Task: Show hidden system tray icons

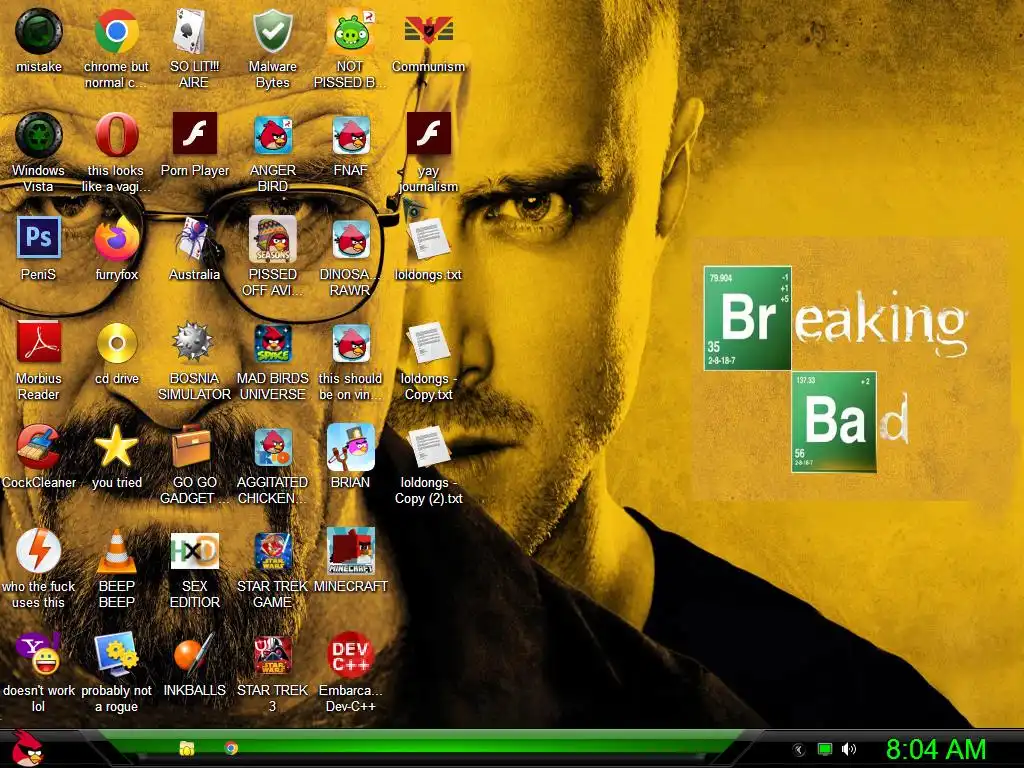Action: [x=798, y=750]
